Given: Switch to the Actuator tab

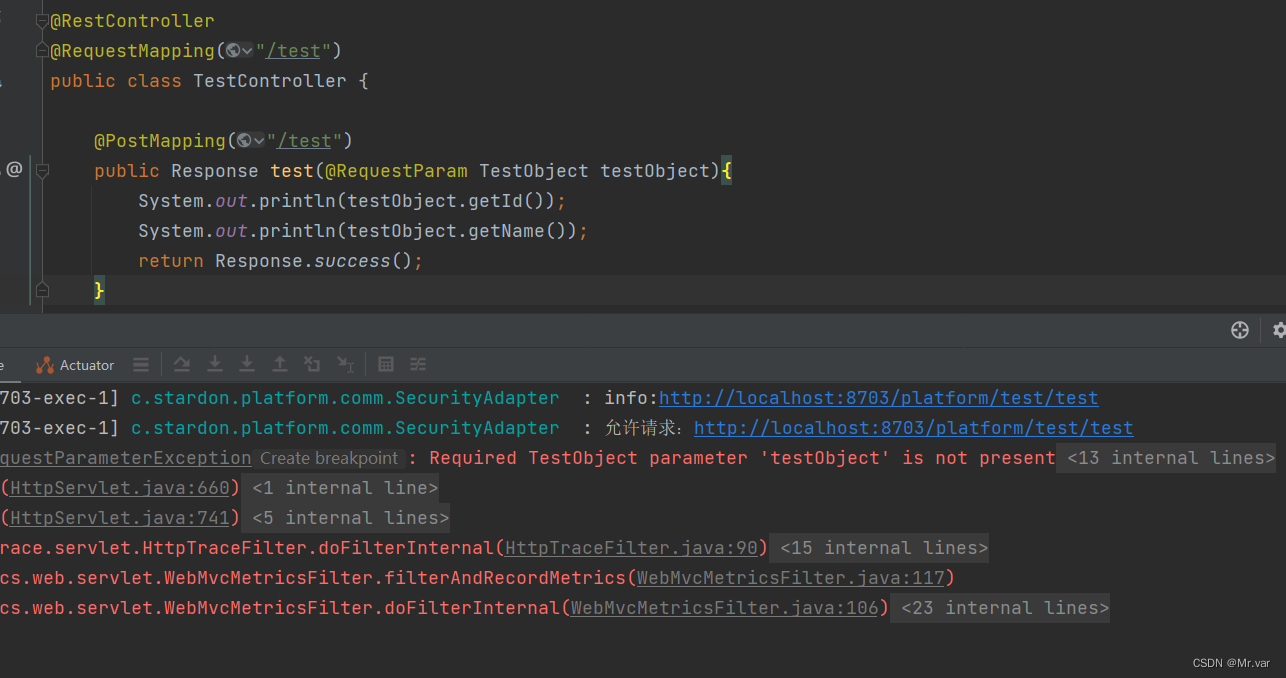Looking at the screenshot, I should click(x=87, y=364).
